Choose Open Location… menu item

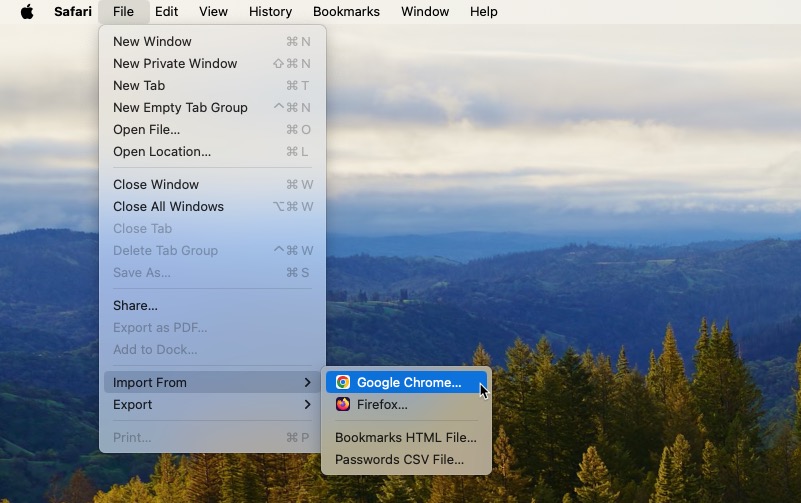213,152
